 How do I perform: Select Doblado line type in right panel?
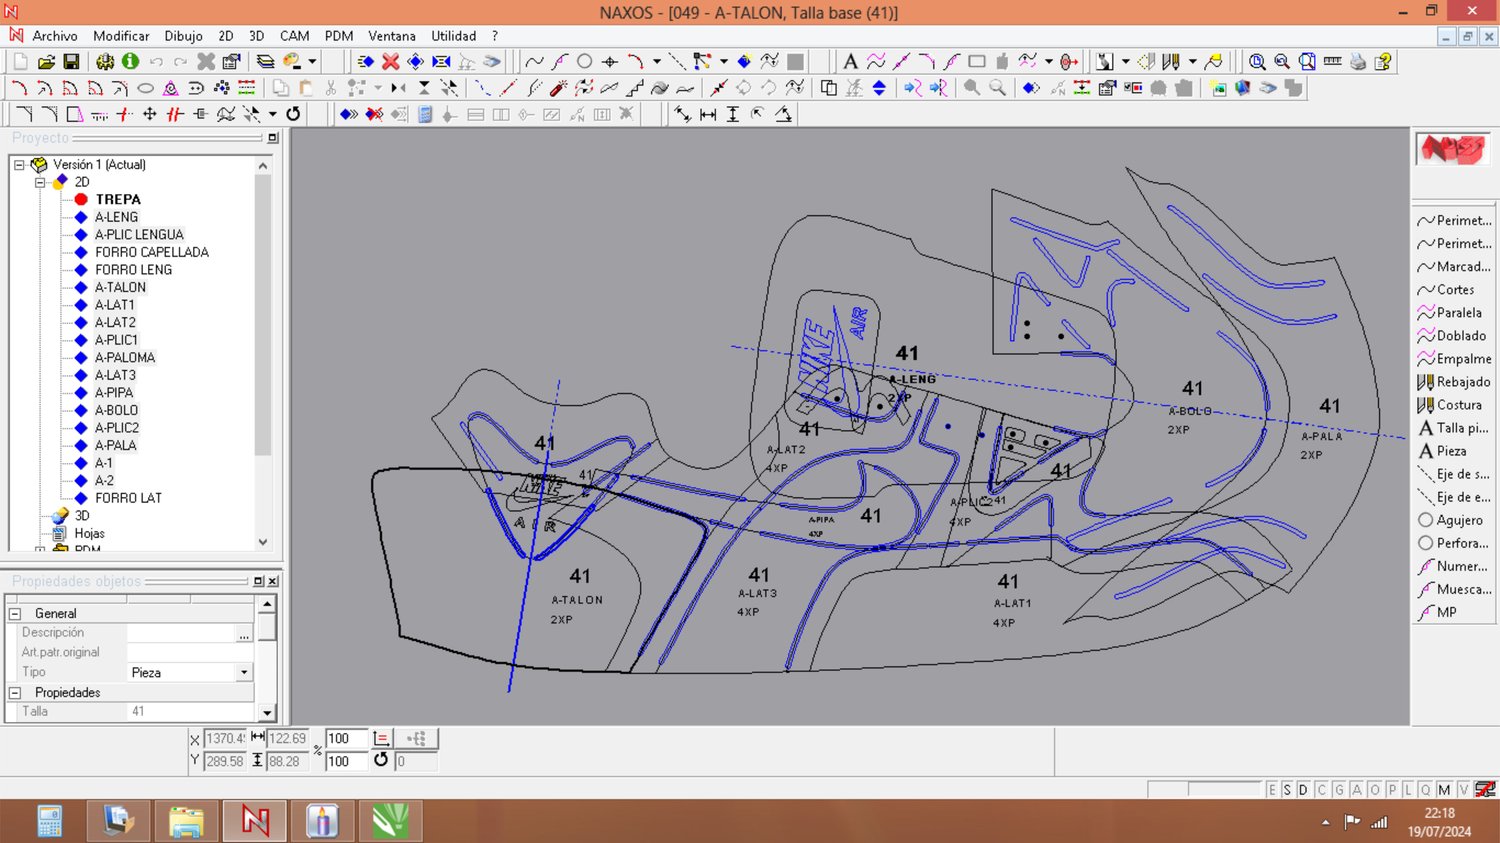coord(1454,336)
